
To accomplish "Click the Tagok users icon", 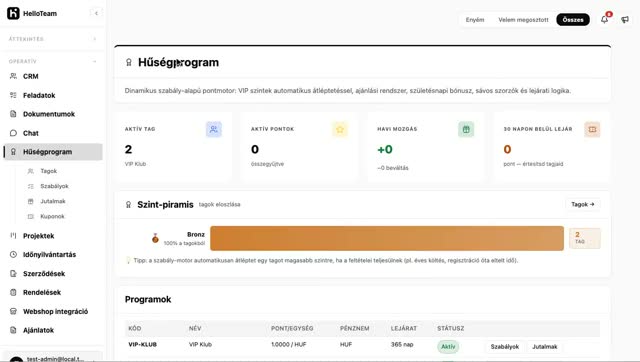I will point(31,171).
